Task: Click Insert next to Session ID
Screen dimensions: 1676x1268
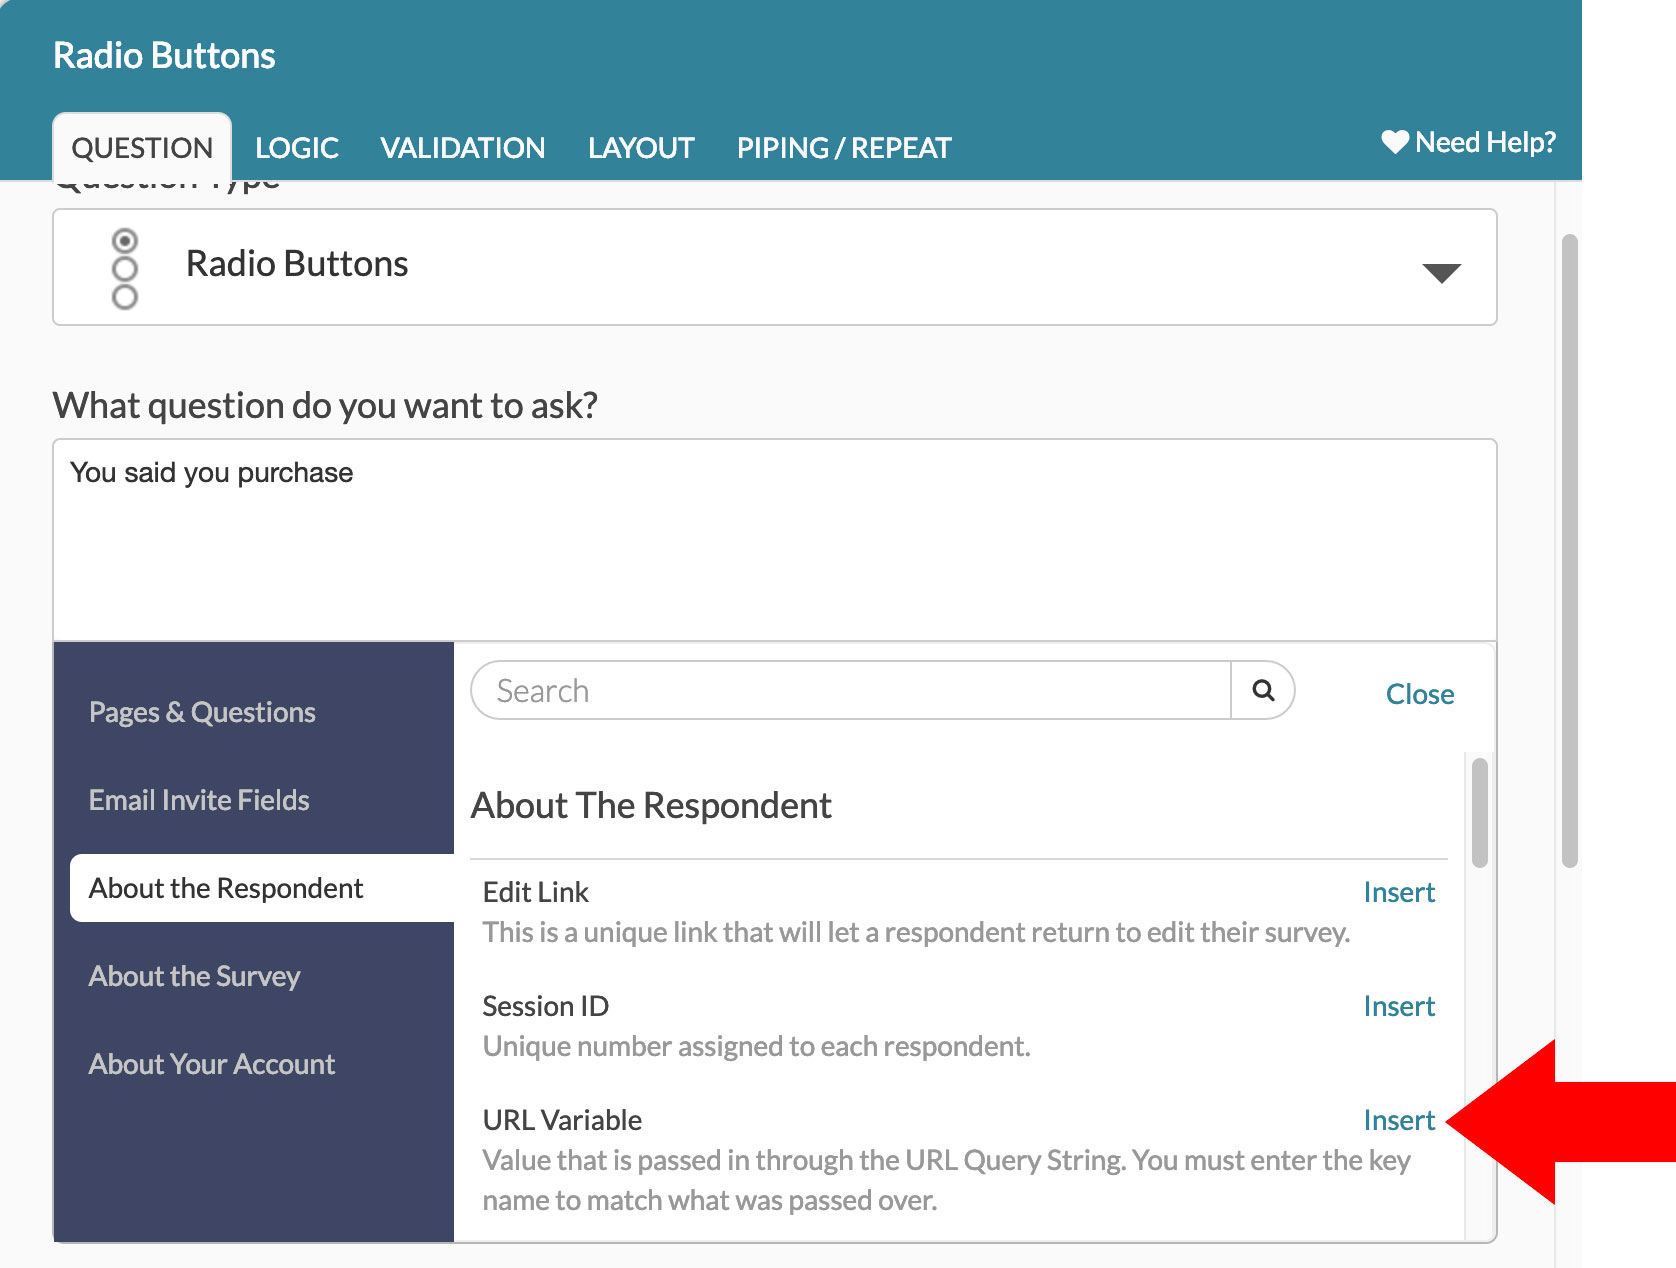Action: 1398,1006
